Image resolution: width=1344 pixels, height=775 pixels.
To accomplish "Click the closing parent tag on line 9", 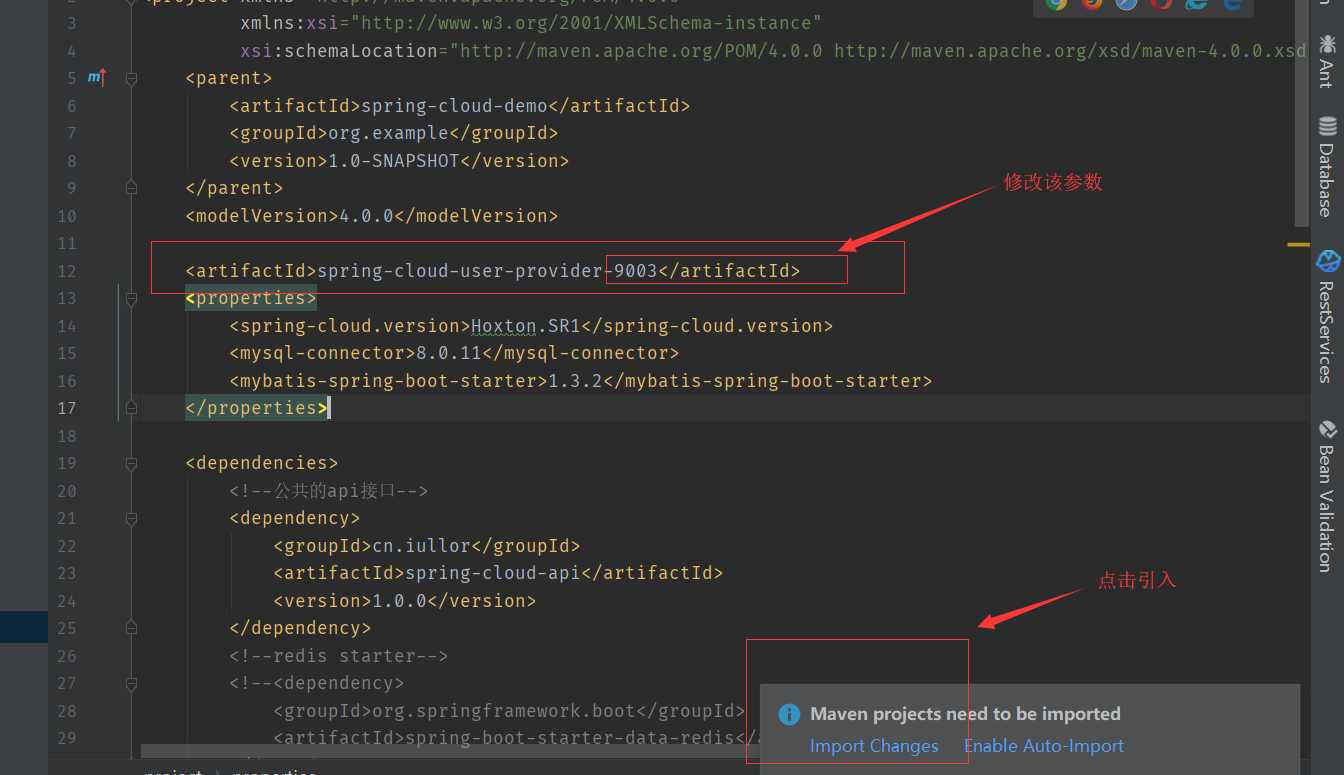I will (234, 188).
